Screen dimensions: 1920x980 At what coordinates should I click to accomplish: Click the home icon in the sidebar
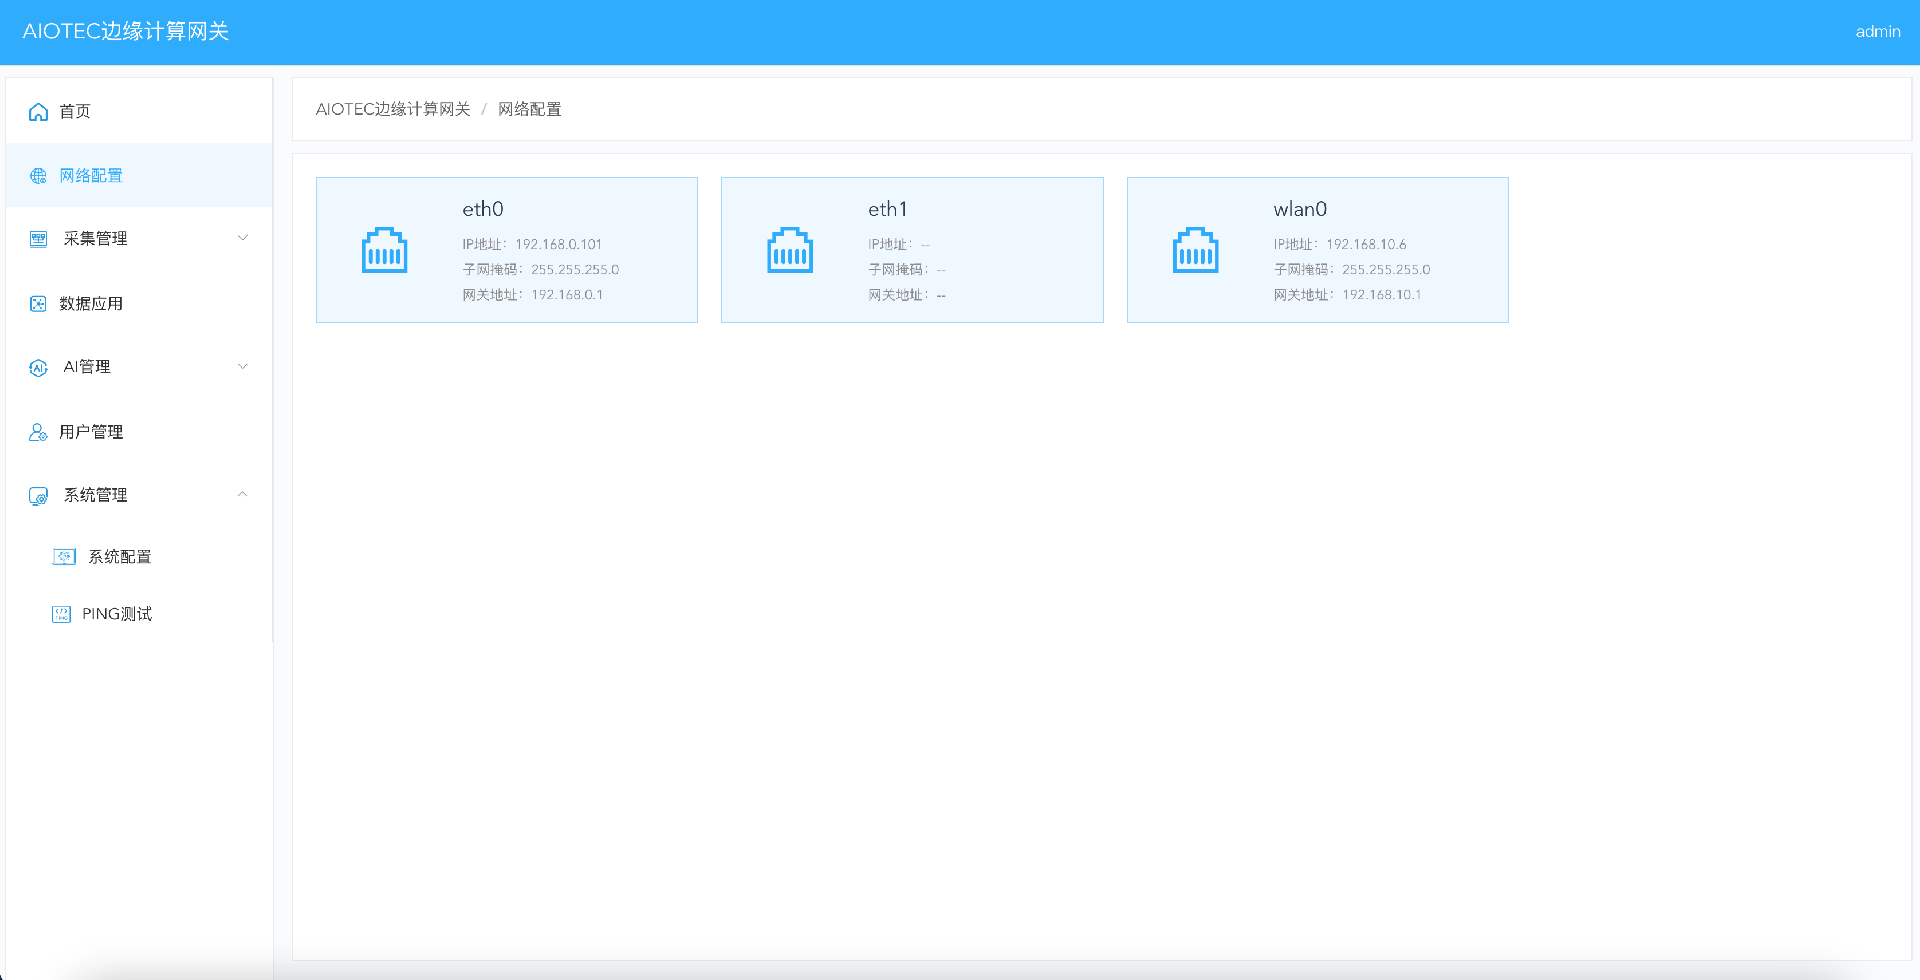coord(38,112)
